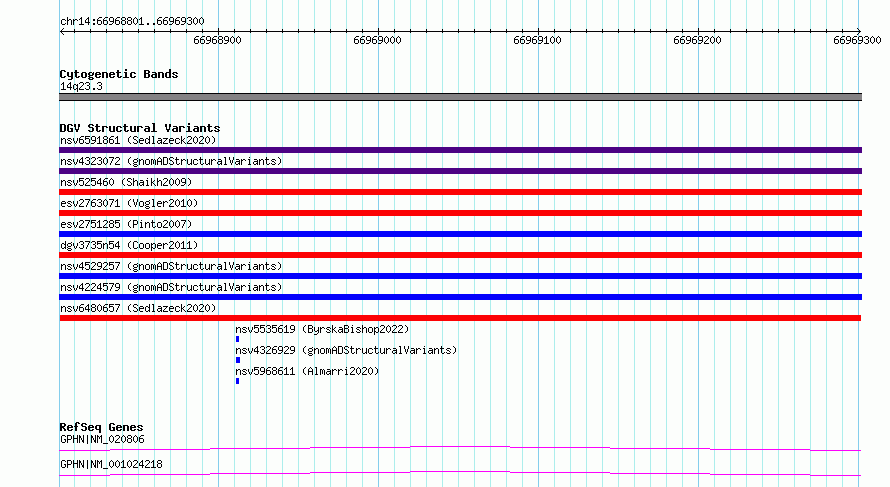Open variant nsv4224579 (gnomADStructuralVariants) label
Screen dimensions: 890x487
171,287
